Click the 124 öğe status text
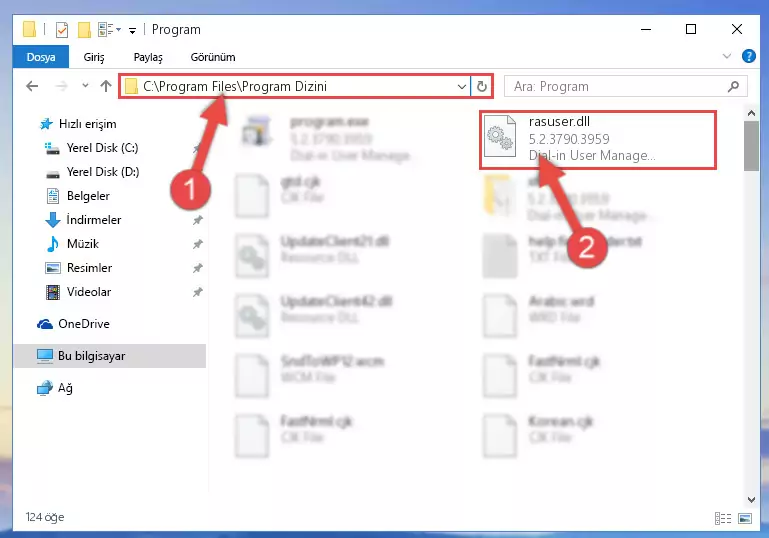769x538 pixels. pos(45,517)
